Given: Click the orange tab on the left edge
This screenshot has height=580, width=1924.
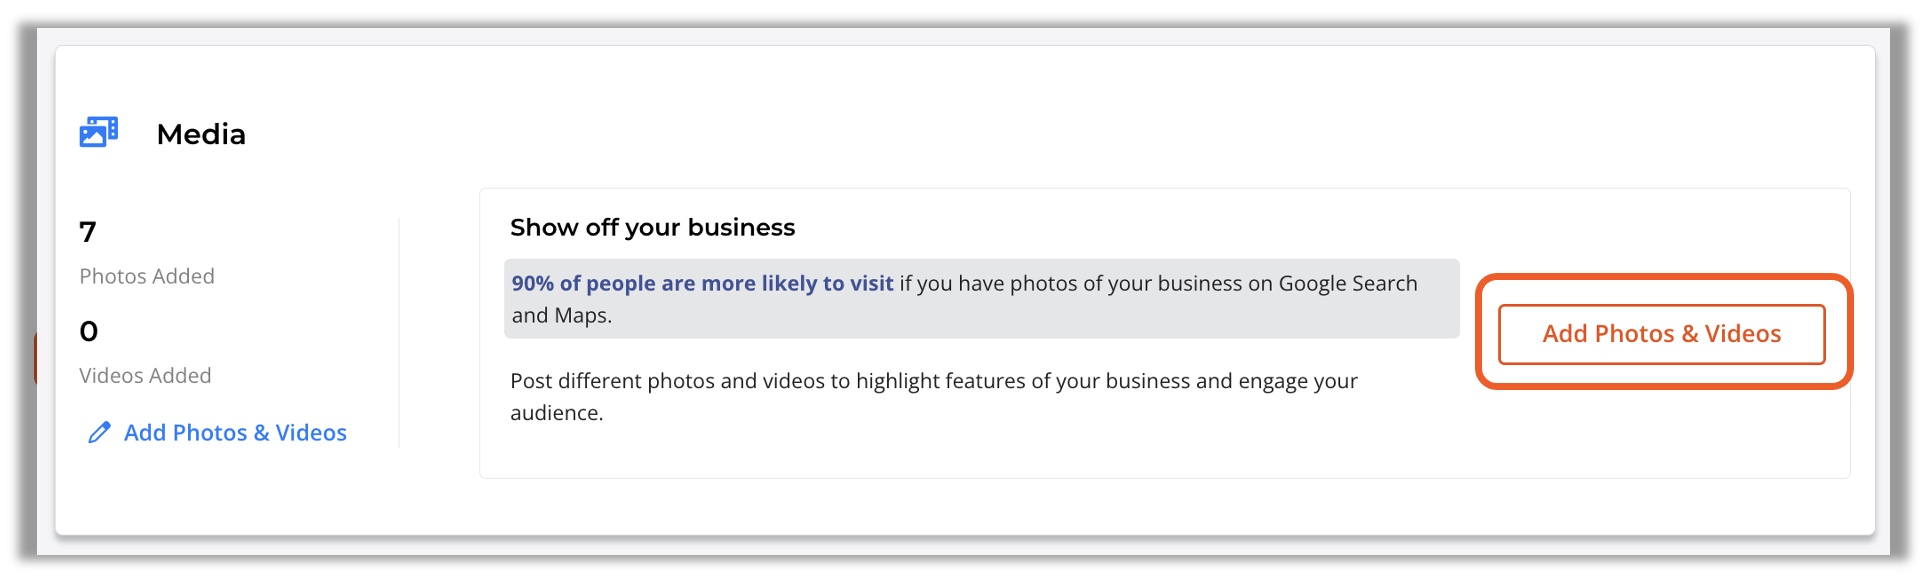Looking at the screenshot, I should tap(35, 358).
